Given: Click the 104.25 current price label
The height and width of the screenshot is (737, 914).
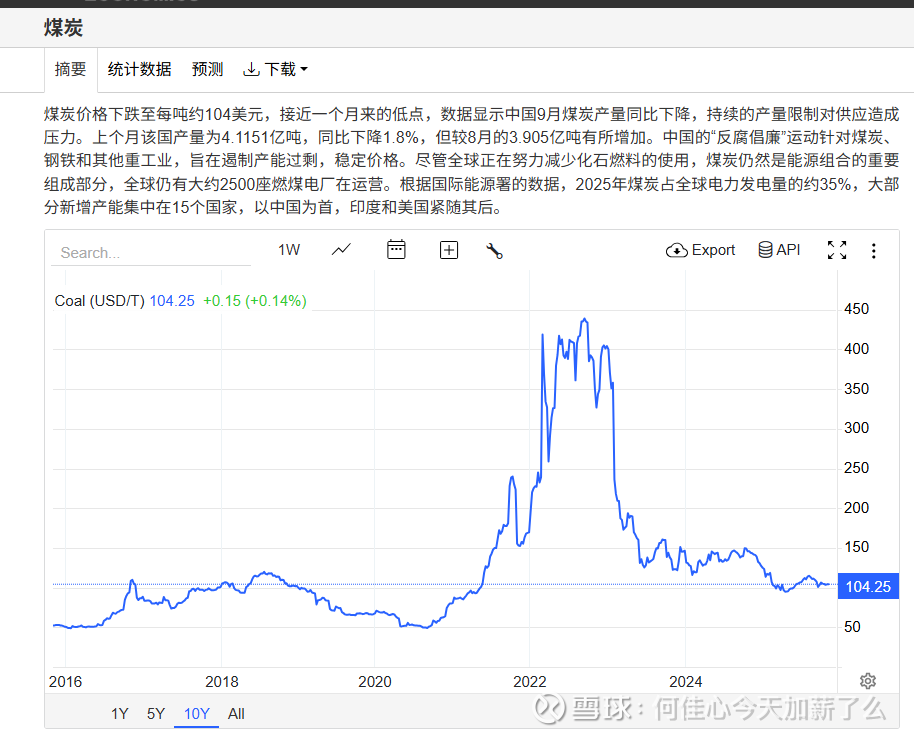Looking at the screenshot, I should (x=868, y=587).
